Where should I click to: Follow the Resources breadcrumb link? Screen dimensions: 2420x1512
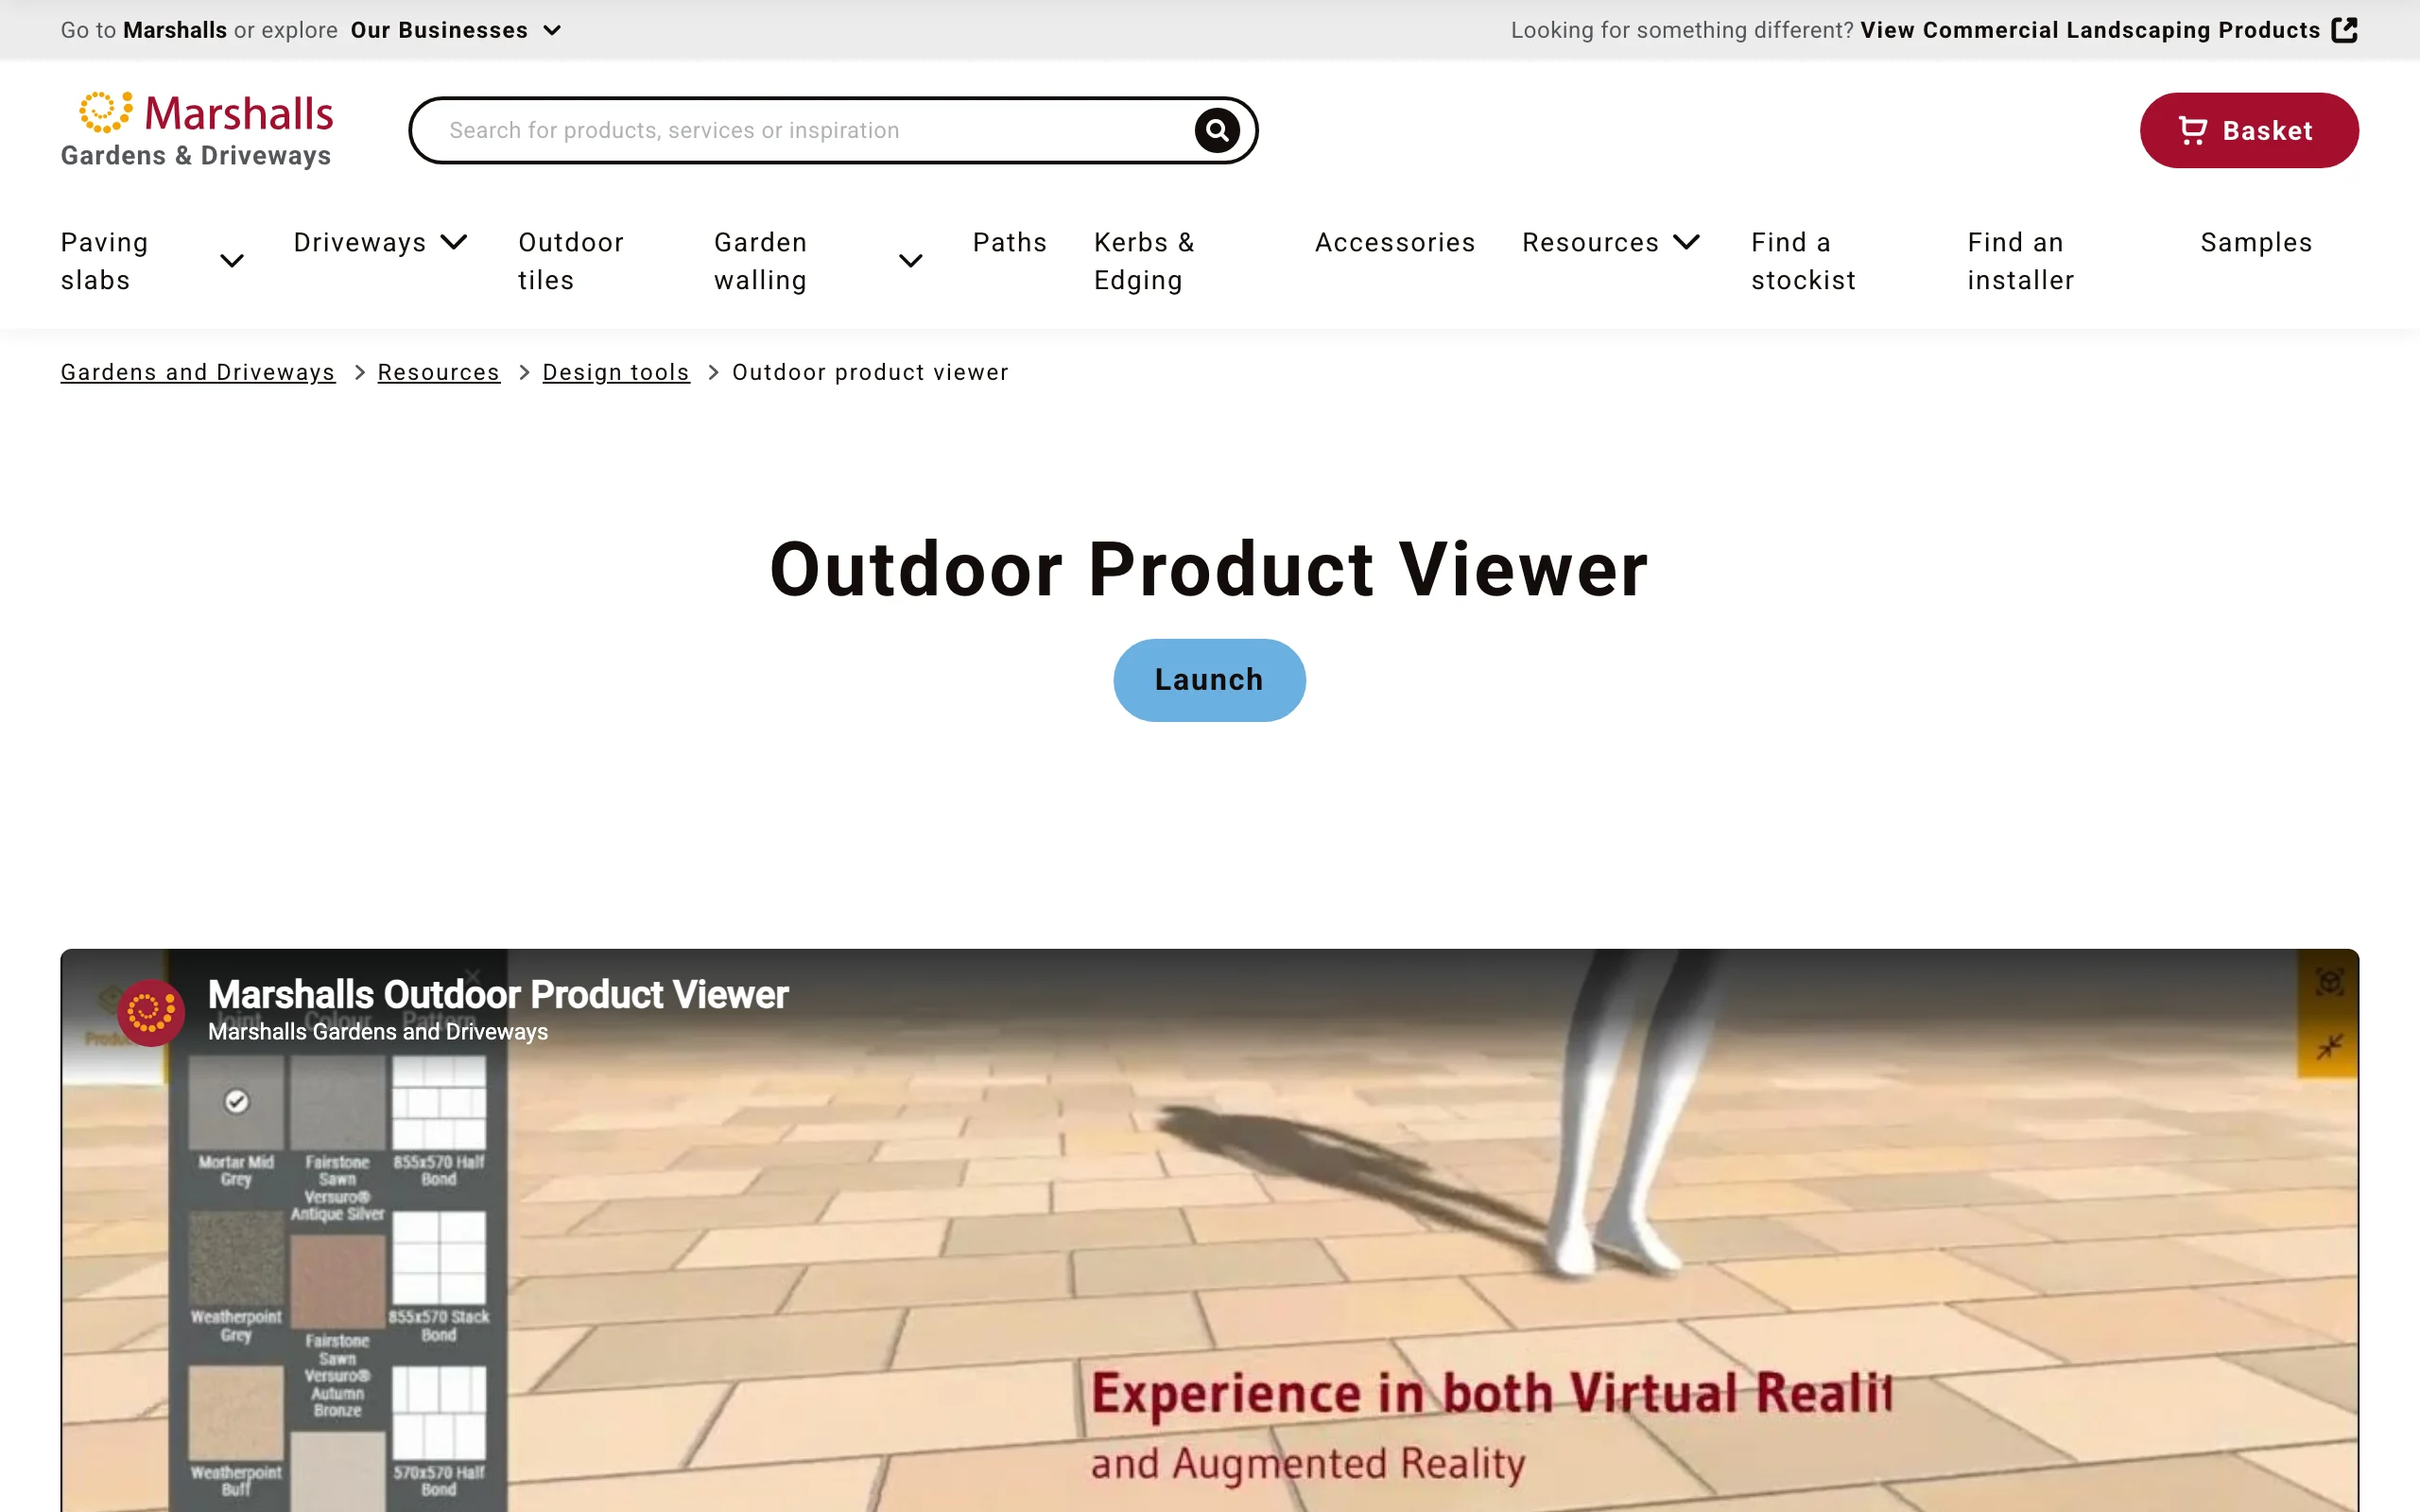coord(439,372)
